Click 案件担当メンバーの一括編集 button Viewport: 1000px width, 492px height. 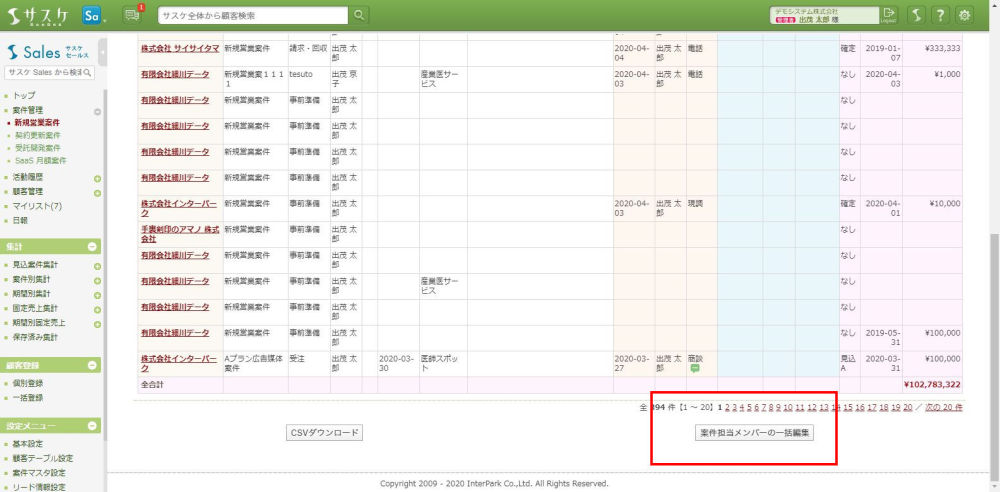pyautogui.click(x=756, y=433)
